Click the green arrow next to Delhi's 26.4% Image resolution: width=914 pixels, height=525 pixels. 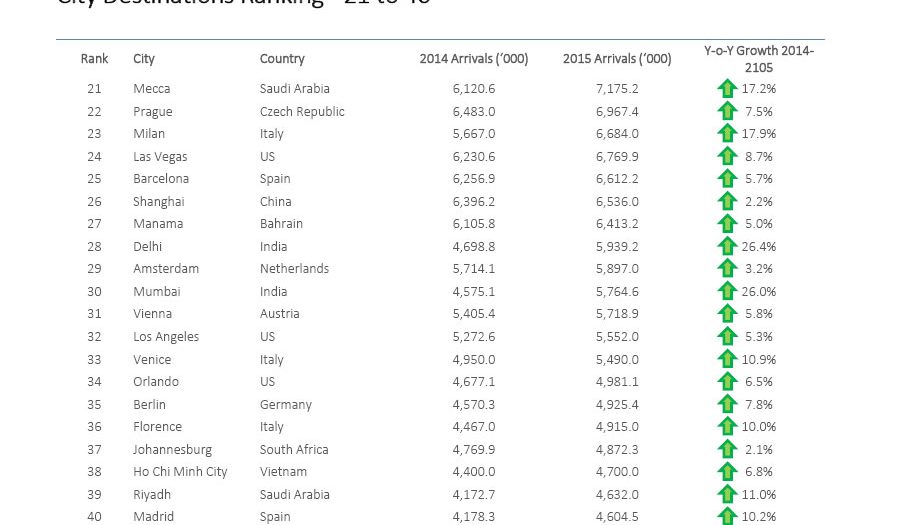pyautogui.click(x=727, y=246)
